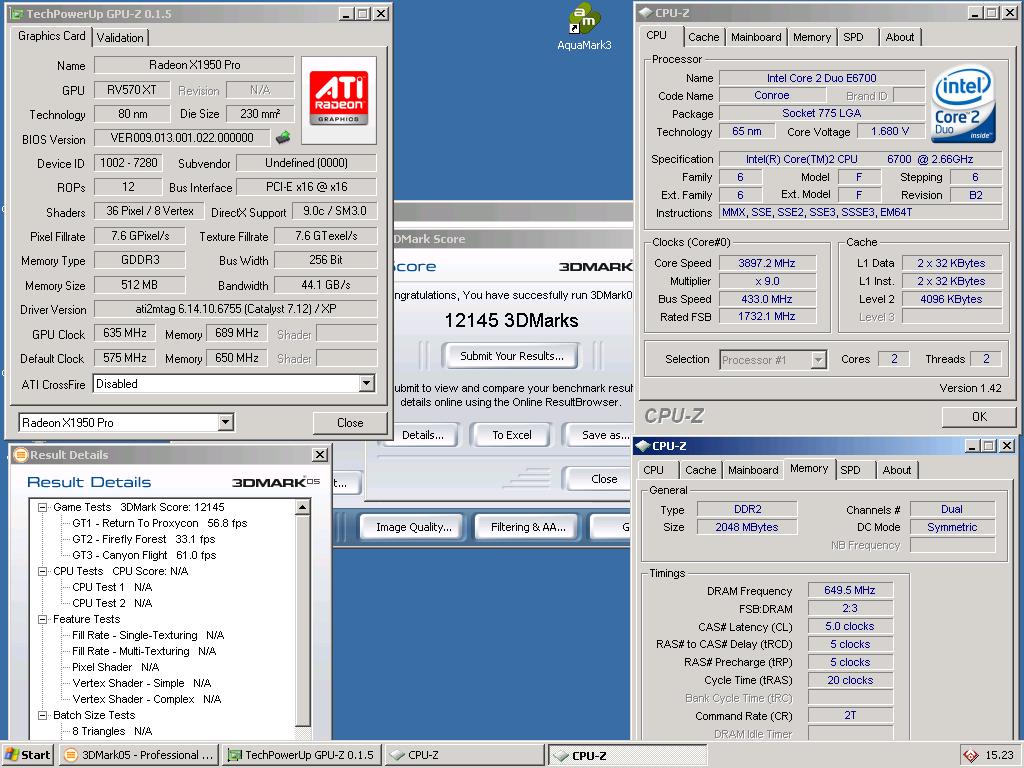The image size is (1024, 768).
Task: Open the Details button in 3DMark score
Action: click(423, 435)
